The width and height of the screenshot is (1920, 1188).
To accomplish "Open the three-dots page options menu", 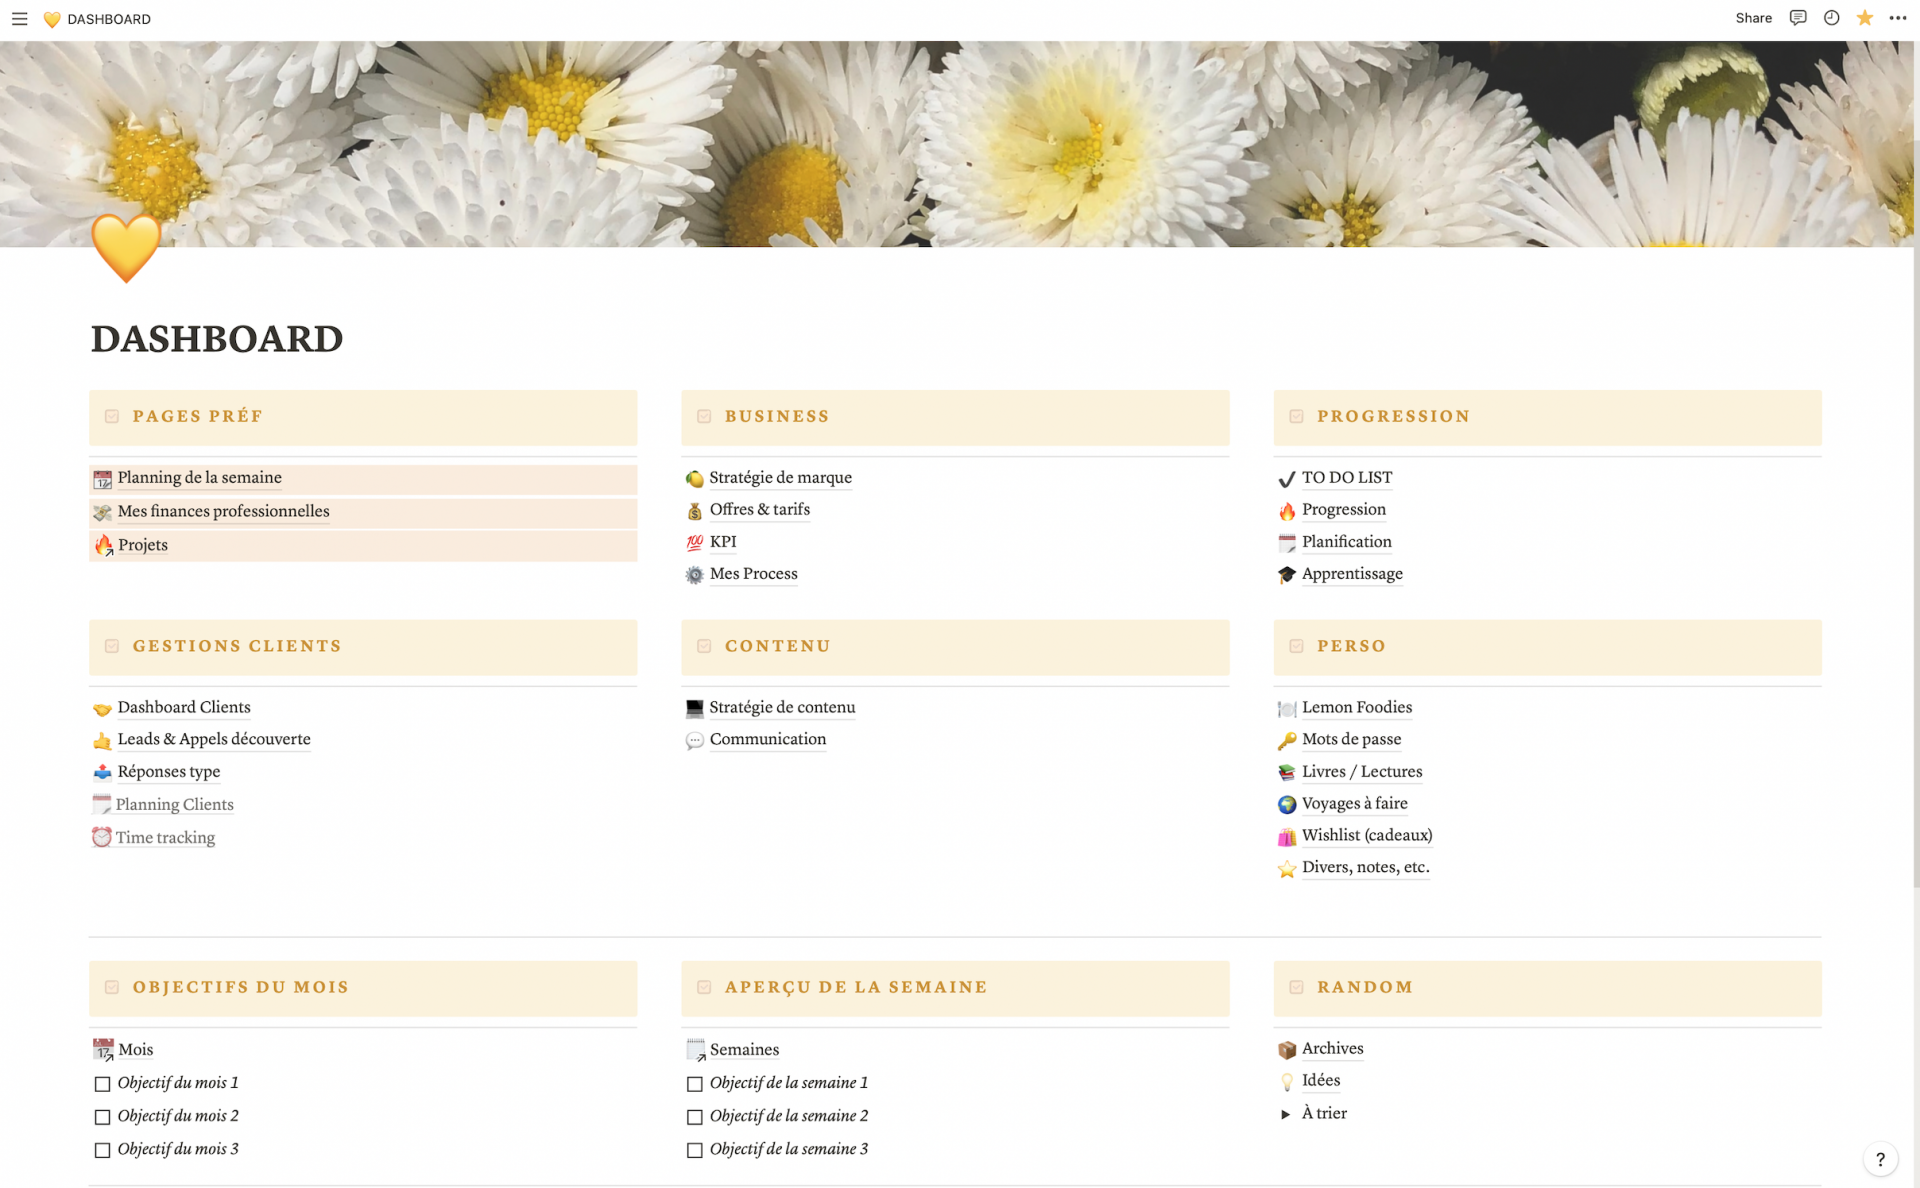I will click(x=1897, y=18).
